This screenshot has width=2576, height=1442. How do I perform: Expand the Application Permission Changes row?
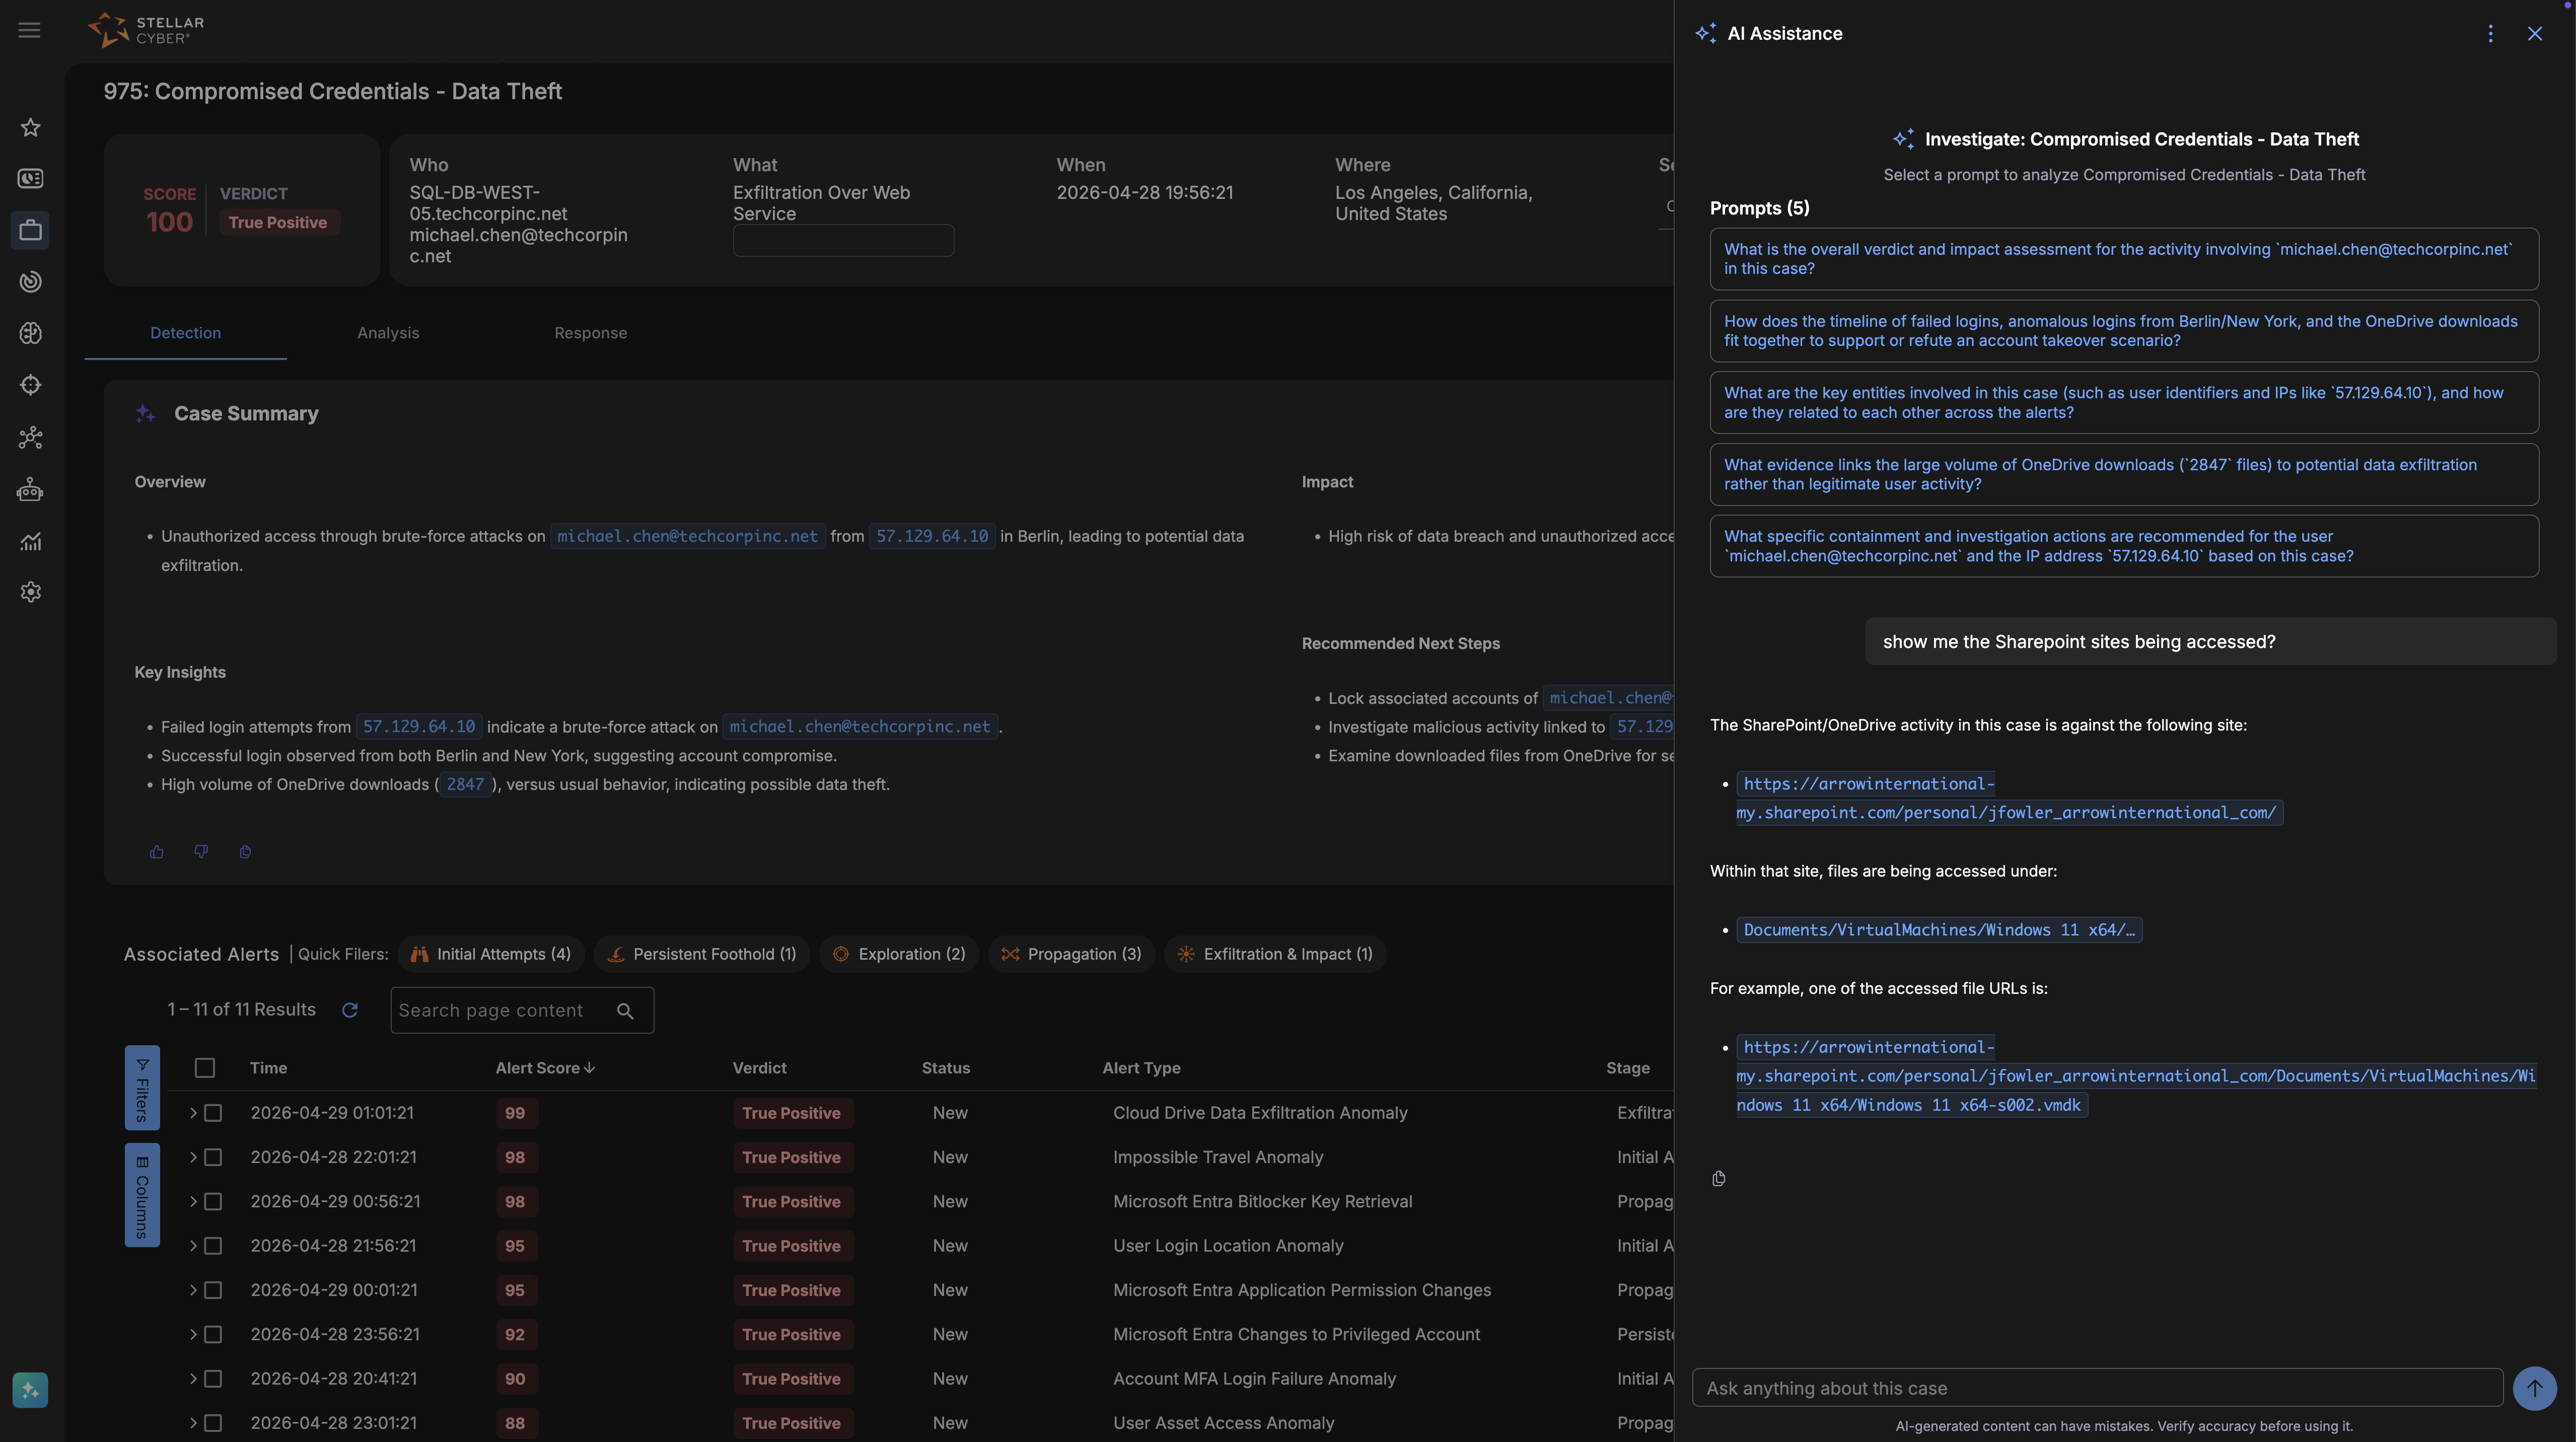pyautogui.click(x=193, y=1290)
